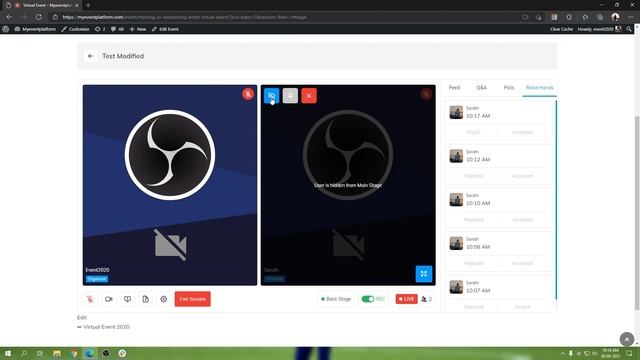Open the comments icon showing 68
Image resolution: width=640 pixels, height=360 pixels.
(x=118, y=29)
